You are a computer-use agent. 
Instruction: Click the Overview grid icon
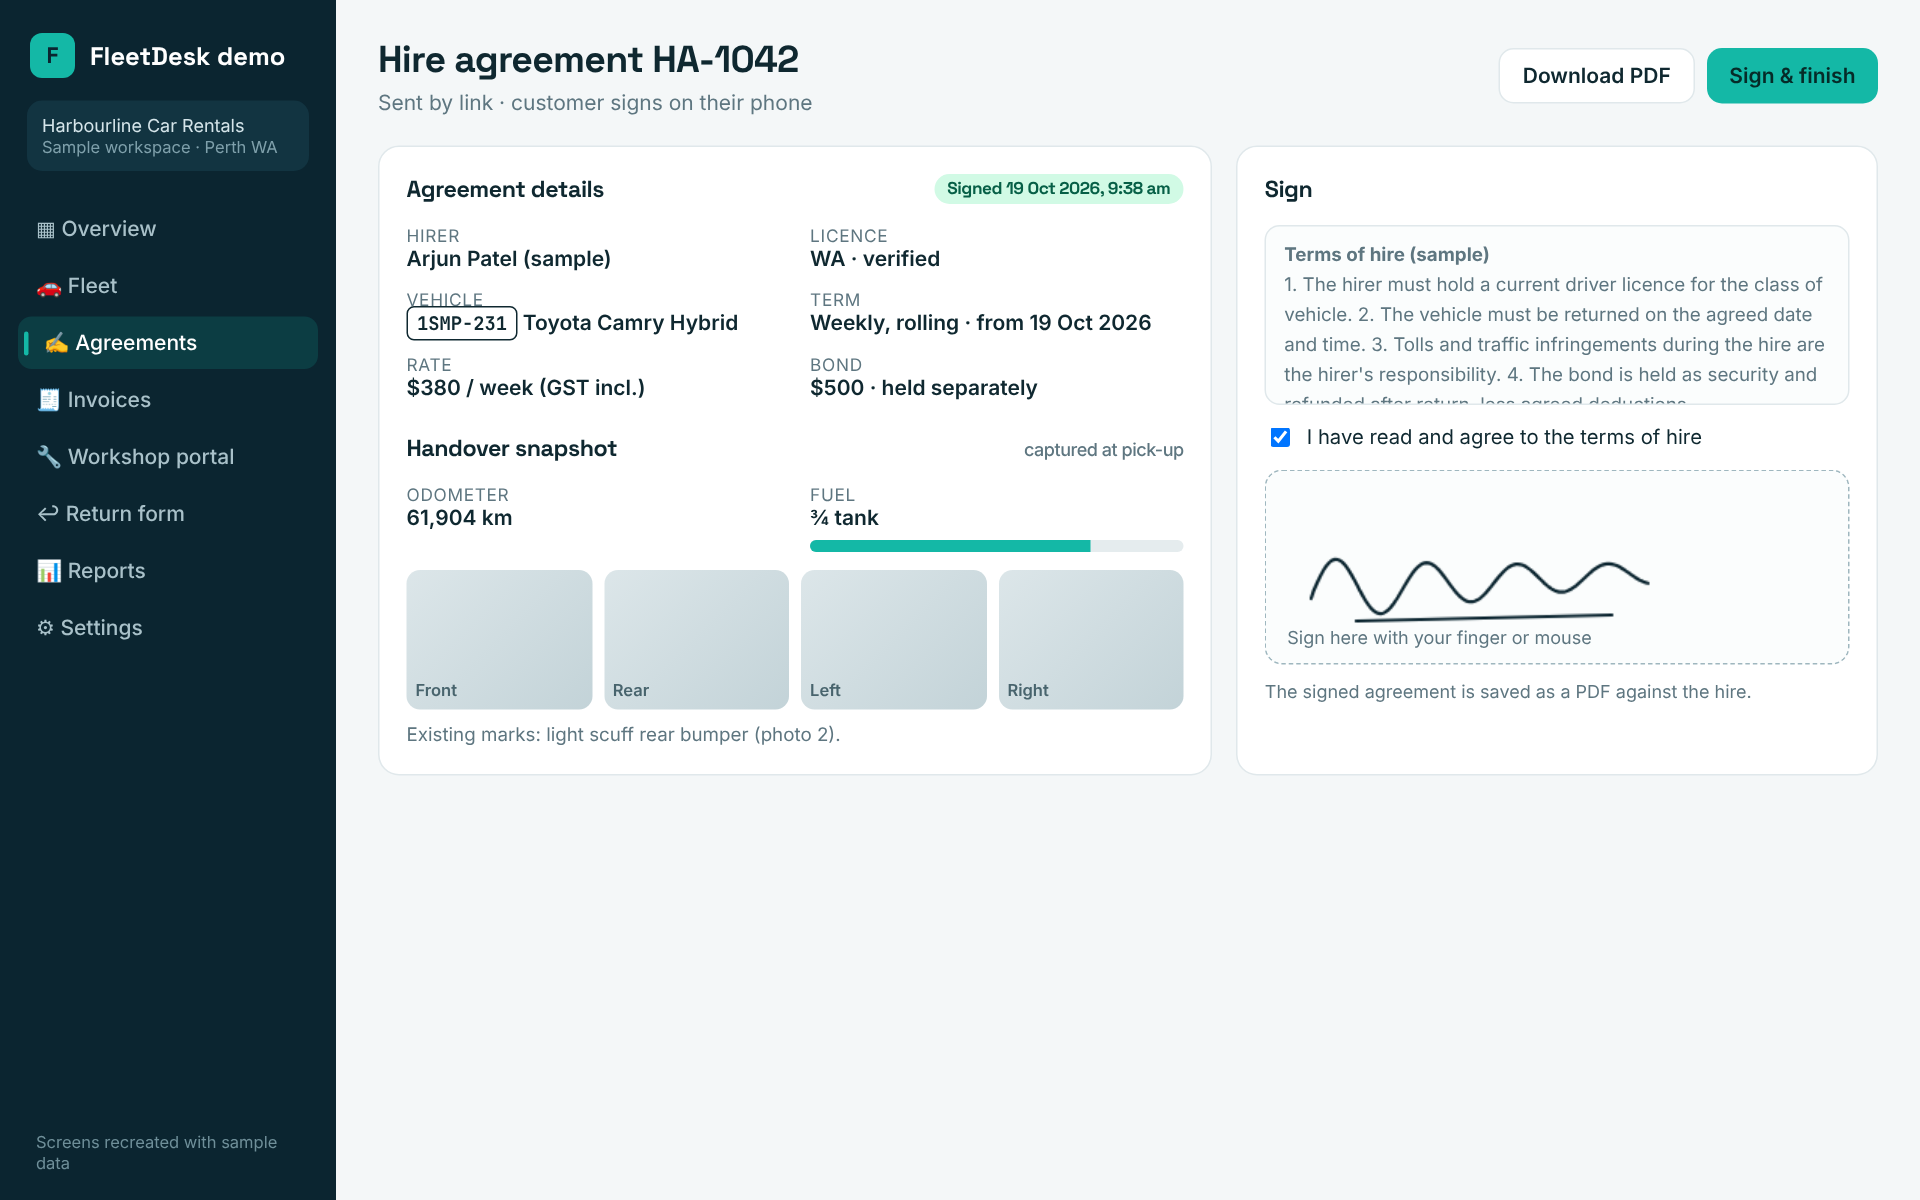[x=46, y=230]
